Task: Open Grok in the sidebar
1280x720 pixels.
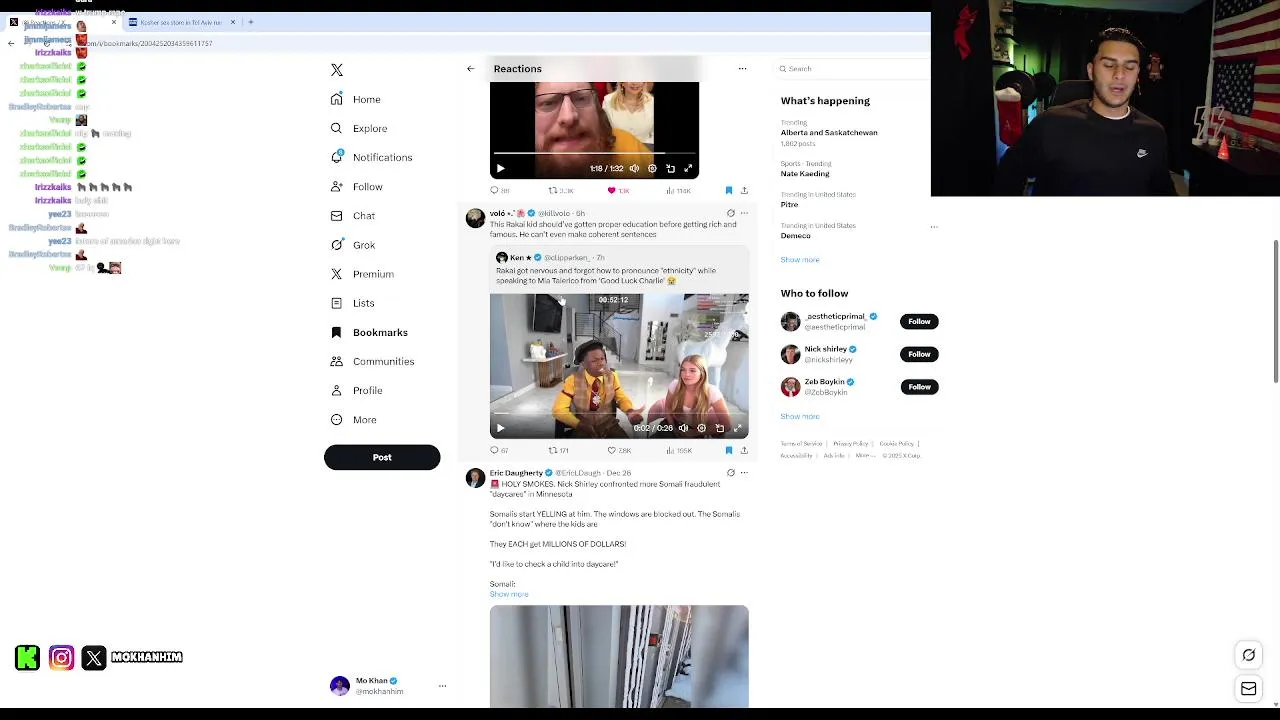Action: click(x=353, y=245)
